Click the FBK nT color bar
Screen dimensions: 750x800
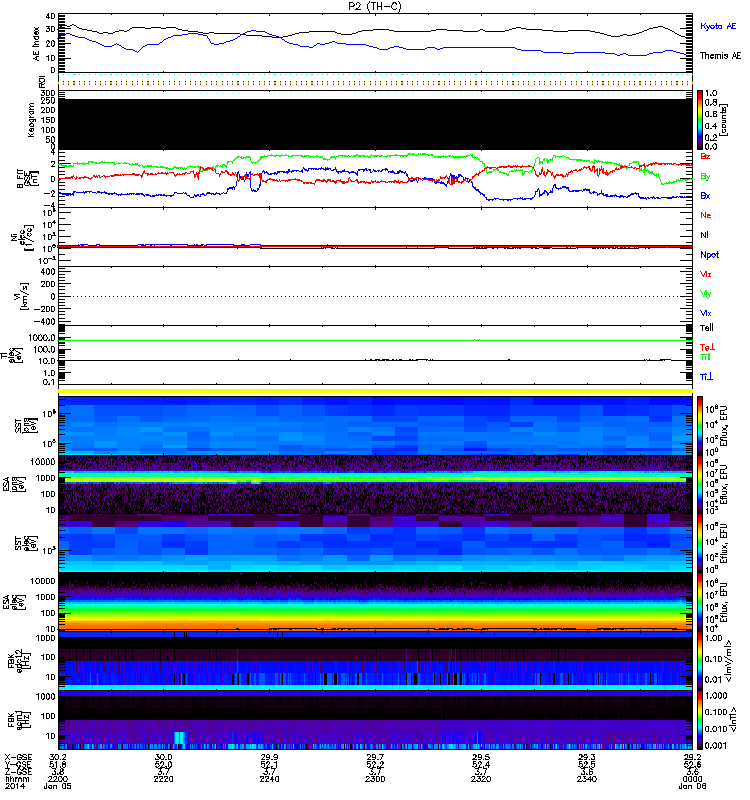700,719
